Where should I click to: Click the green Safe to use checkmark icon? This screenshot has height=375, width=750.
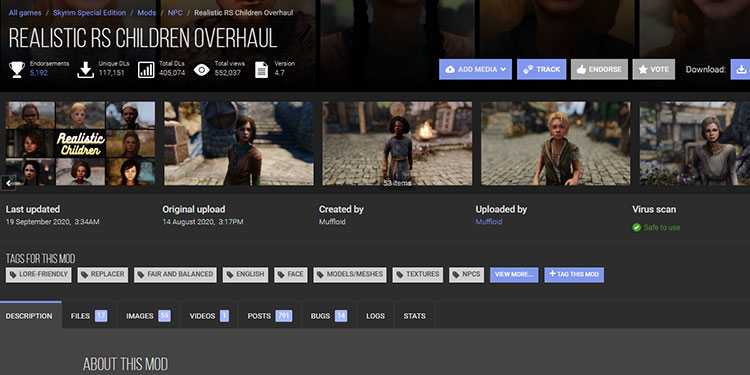coord(637,228)
